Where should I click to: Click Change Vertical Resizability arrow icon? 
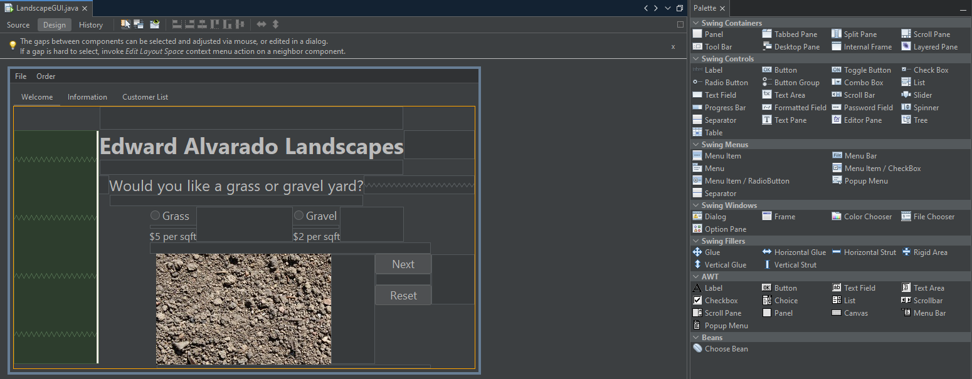point(275,25)
